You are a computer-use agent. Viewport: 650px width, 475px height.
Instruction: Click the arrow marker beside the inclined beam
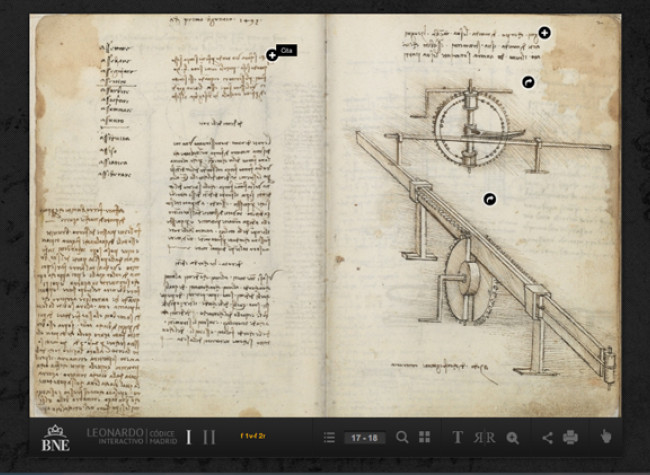point(490,199)
